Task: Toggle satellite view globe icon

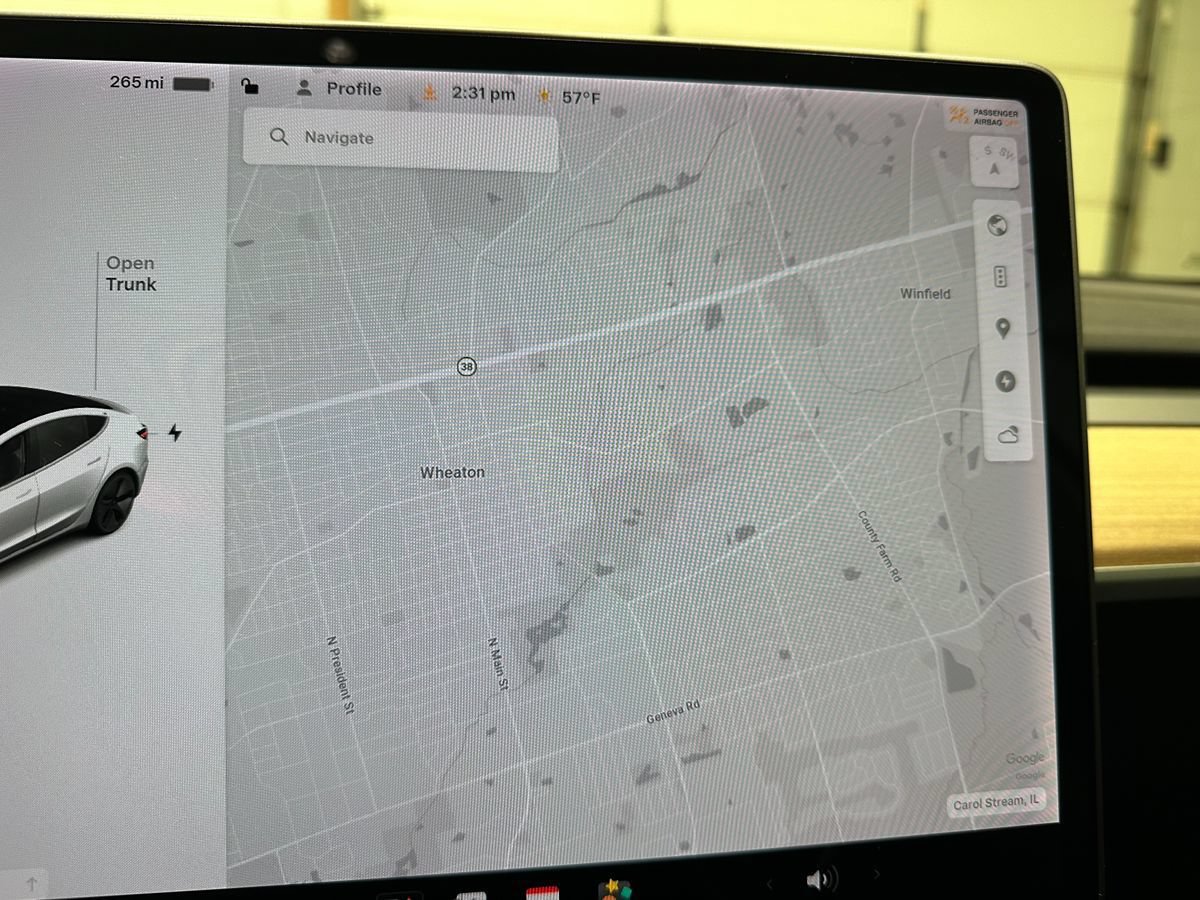Action: tap(997, 227)
